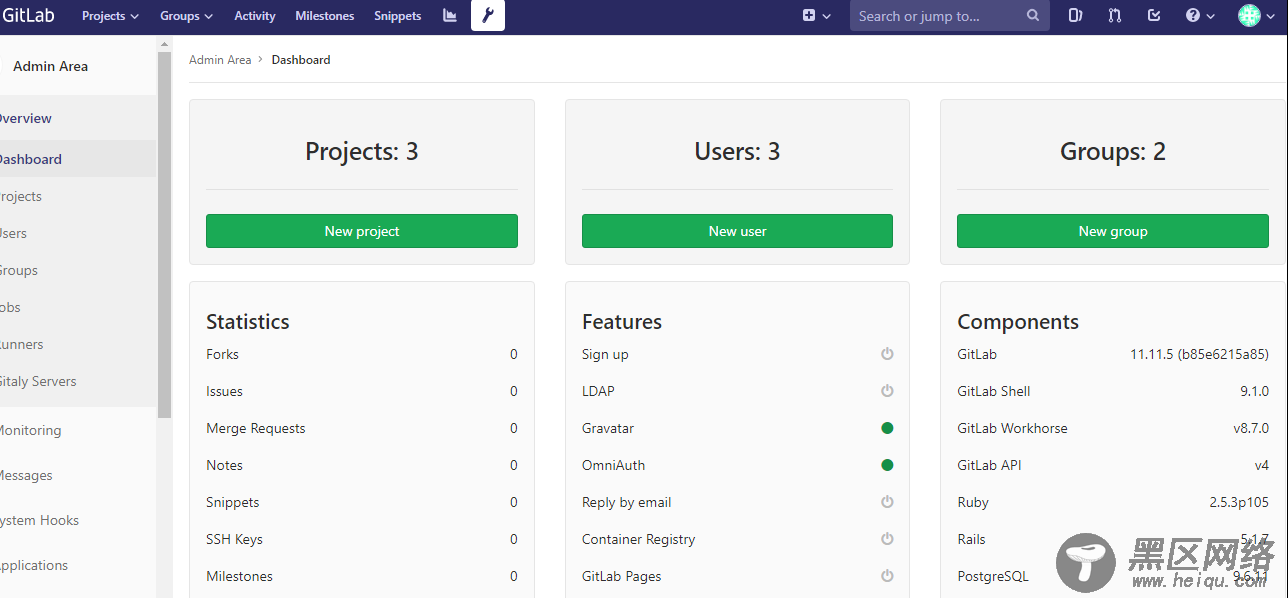Click the Issues statistics row label

[224, 391]
